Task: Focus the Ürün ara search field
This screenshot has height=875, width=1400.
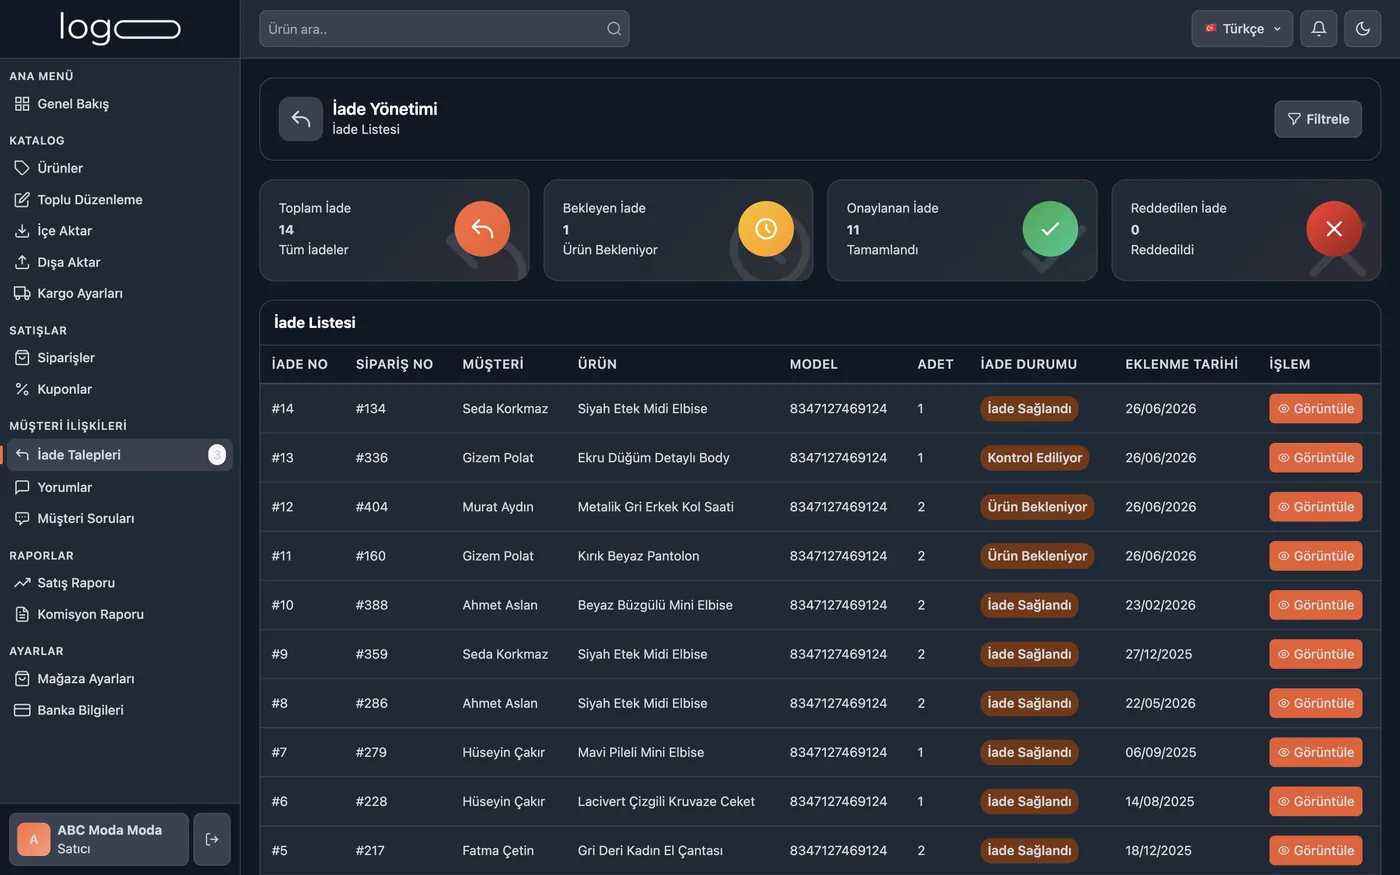Action: (x=444, y=29)
